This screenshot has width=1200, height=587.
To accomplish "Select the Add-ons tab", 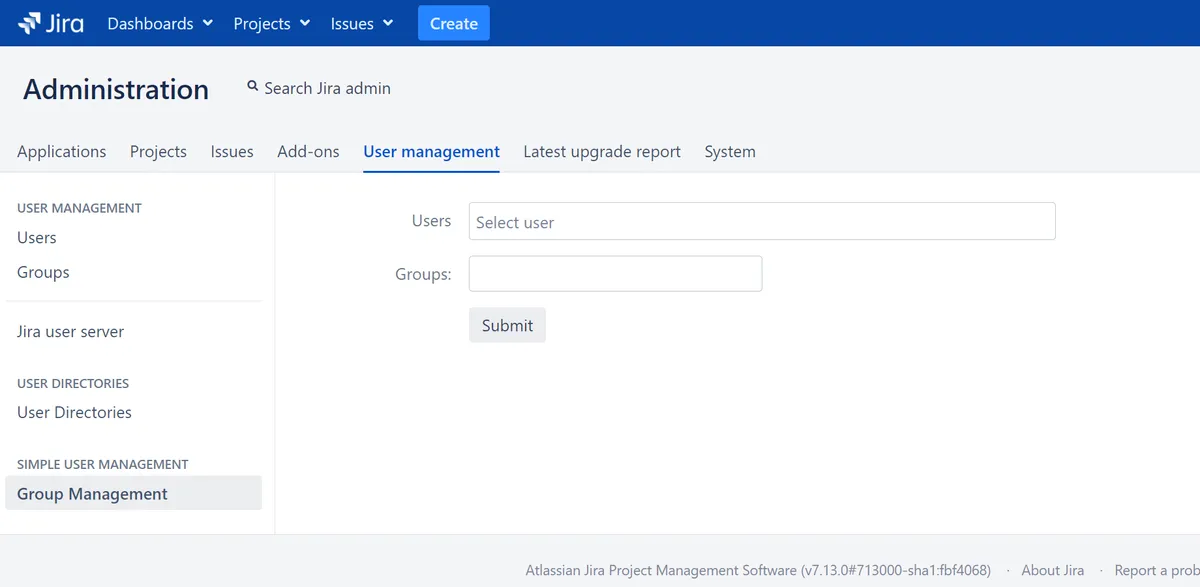I will [308, 152].
